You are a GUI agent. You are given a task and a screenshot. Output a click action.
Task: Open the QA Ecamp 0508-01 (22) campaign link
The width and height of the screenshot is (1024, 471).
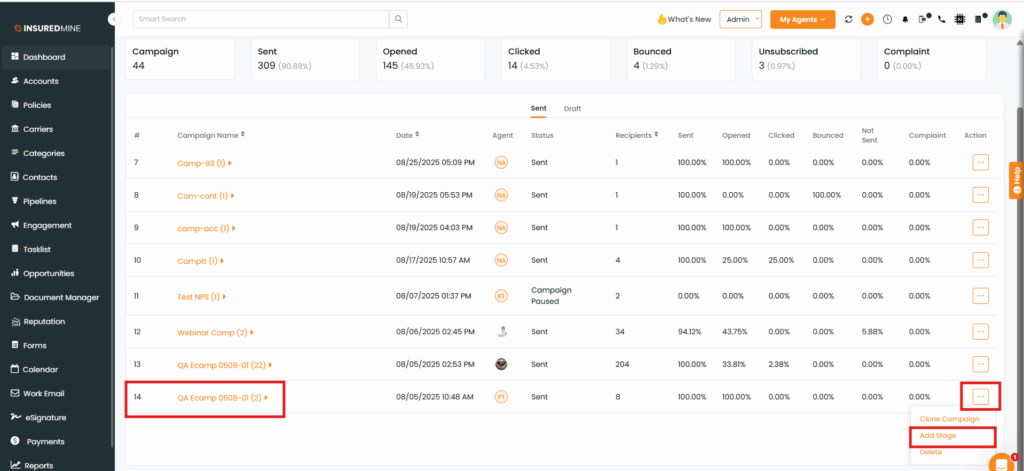click(x=220, y=365)
